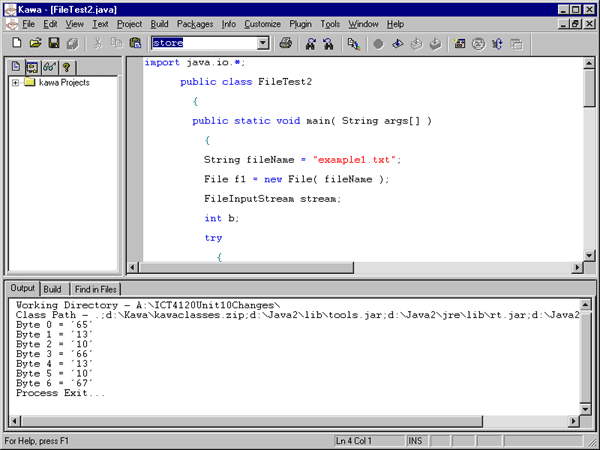This screenshot has width=600, height=450.
Task: Click the output panel's horizontal scrollbar thumb
Action: point(251,421)
